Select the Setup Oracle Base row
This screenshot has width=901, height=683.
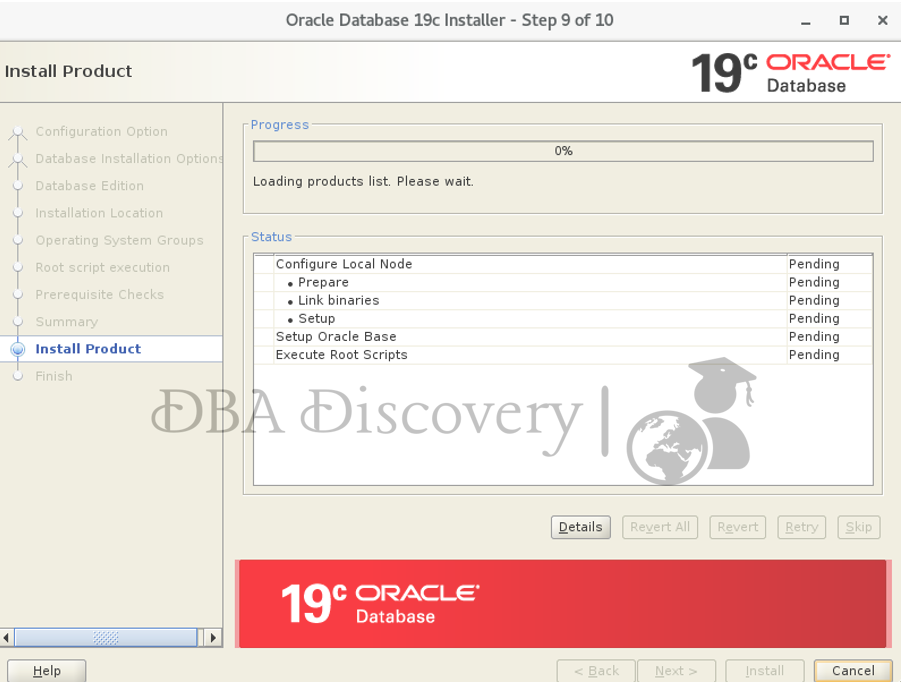(335, 337)
